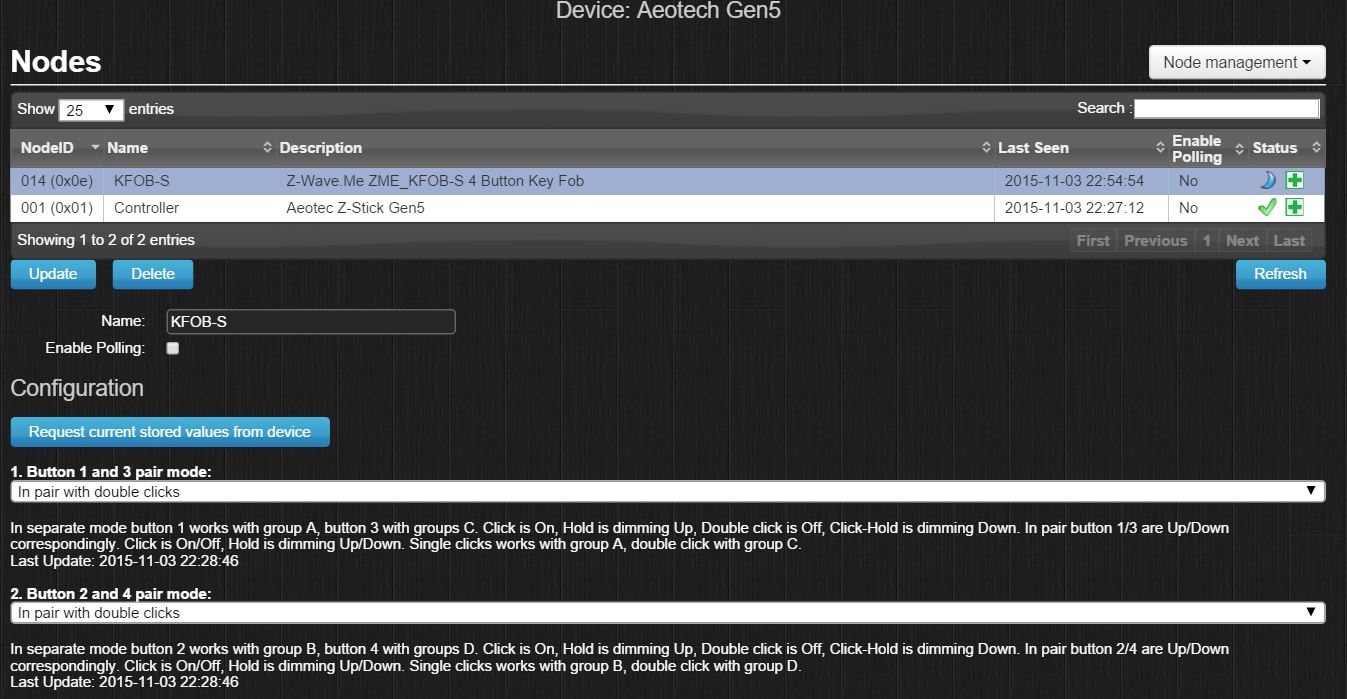Select the 014 (0x0e) node ID cell
Image resolution: width=1347 pixels, height=699 pixels.
pyautogui.click(x=57, y=181)
